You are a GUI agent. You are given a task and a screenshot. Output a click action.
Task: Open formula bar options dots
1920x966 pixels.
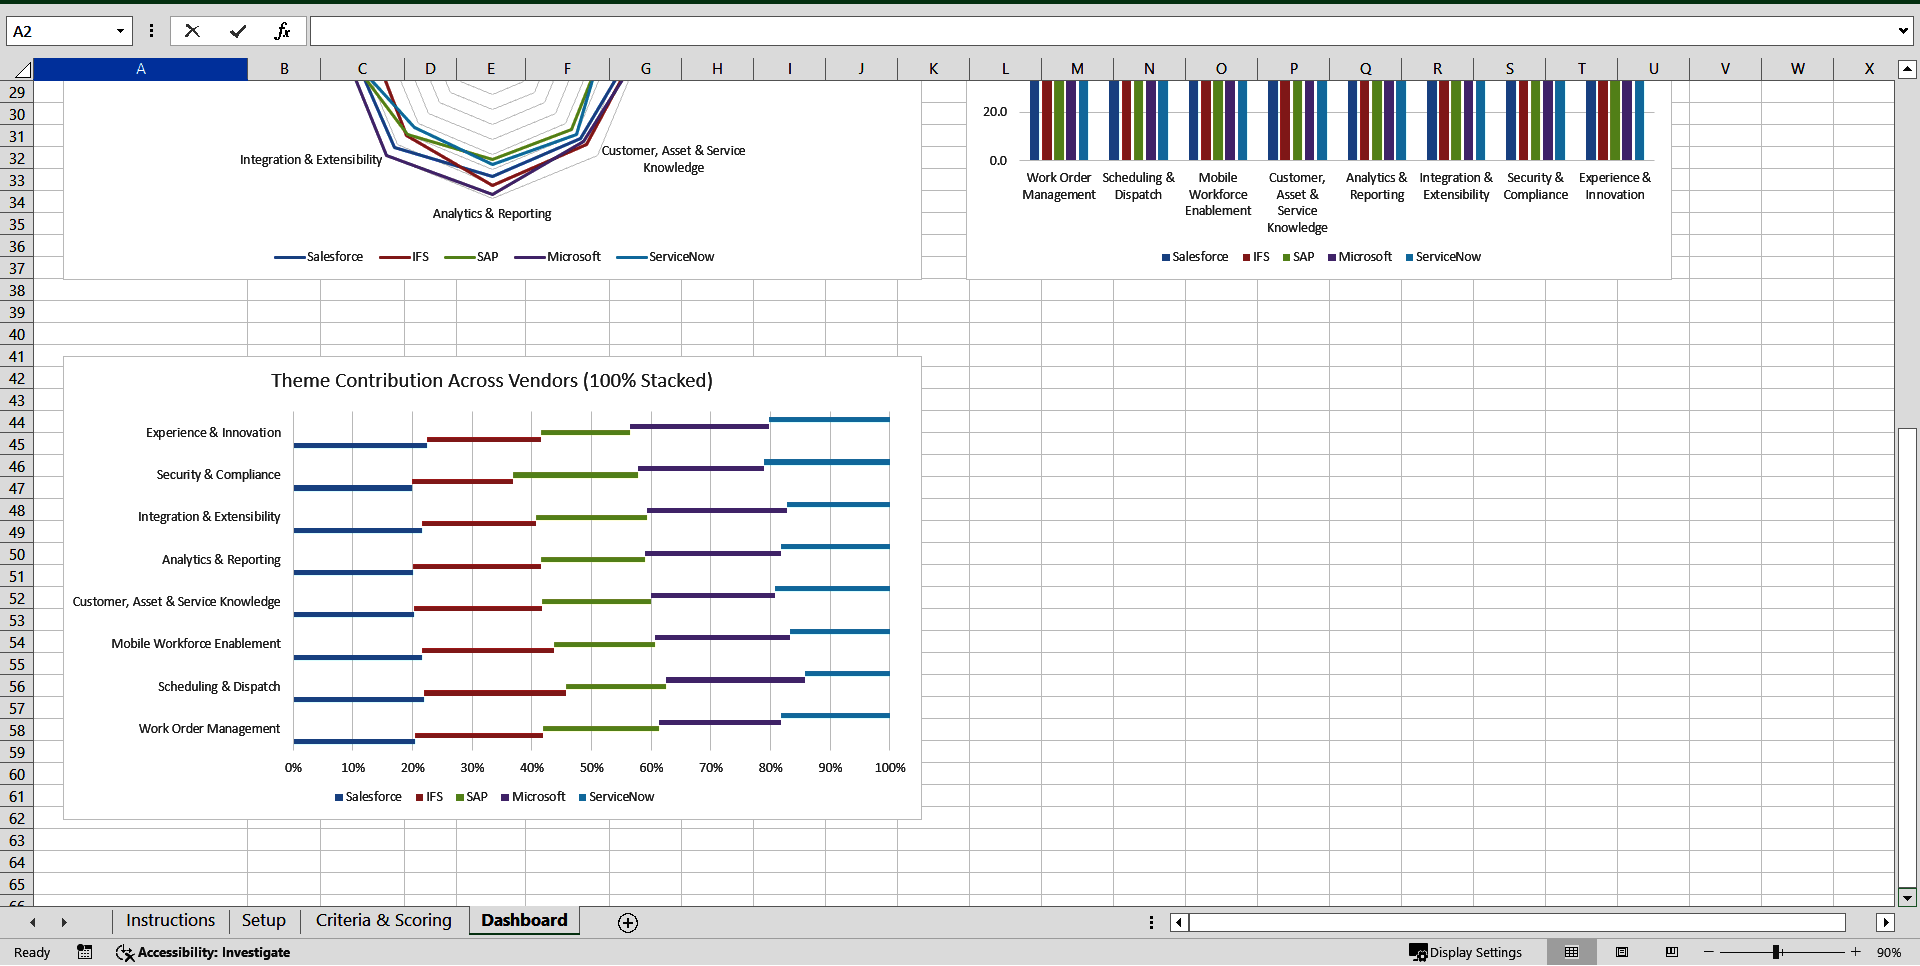(151, 31)
